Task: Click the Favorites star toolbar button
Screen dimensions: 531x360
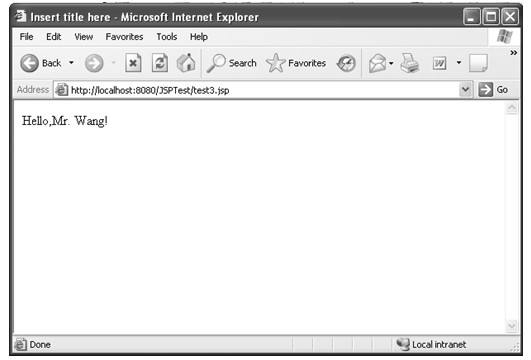Action: click(x=296, y=63)
